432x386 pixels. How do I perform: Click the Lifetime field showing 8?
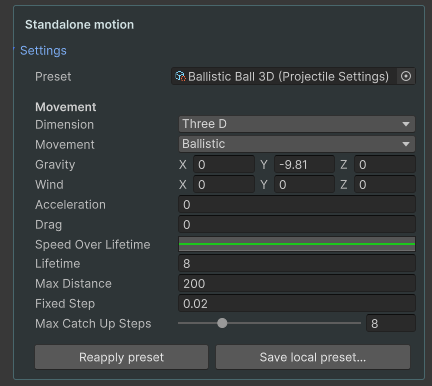297,263
